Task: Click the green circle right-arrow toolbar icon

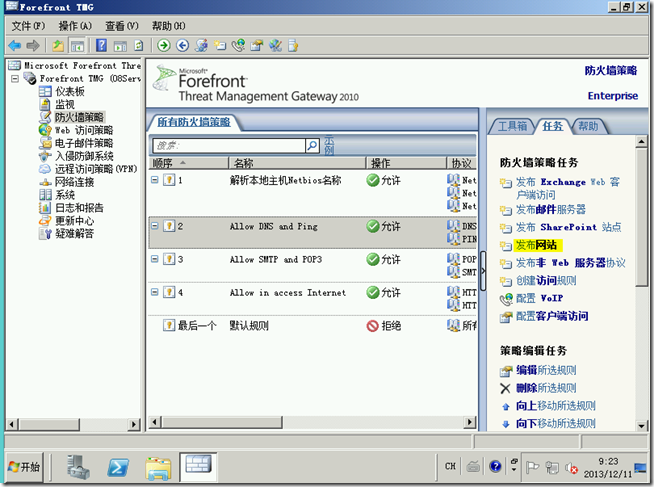Action: pos(164,45)
